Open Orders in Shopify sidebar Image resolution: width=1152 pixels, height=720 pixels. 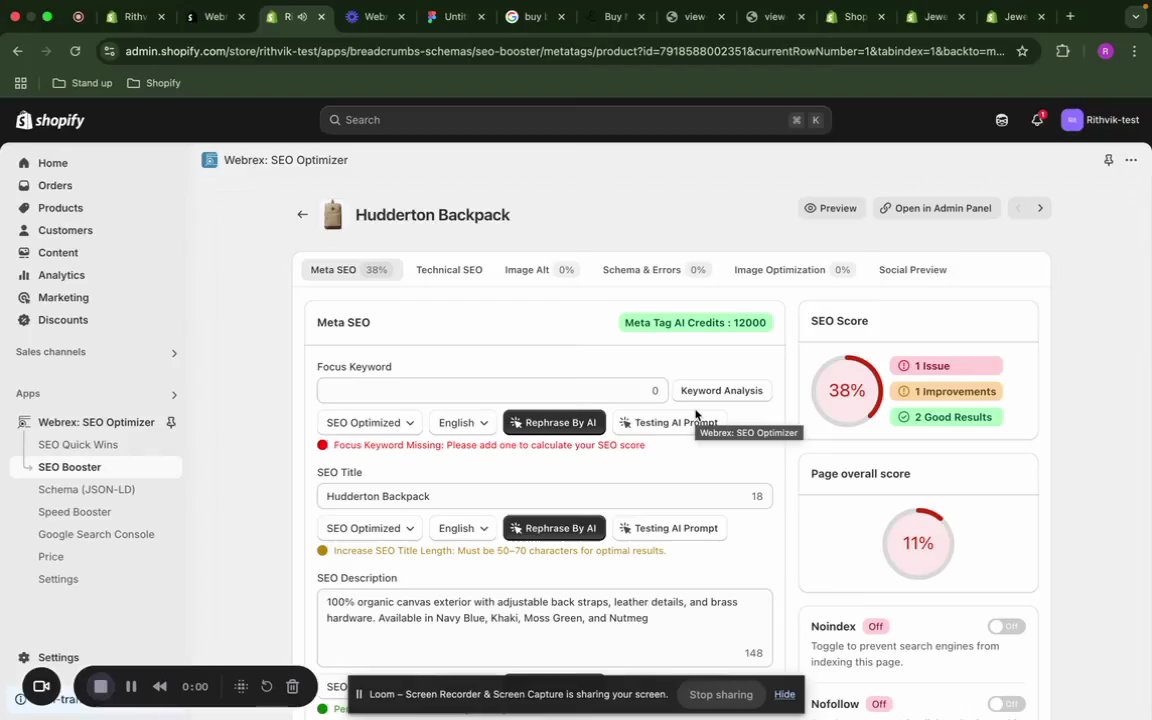(54, 185)
